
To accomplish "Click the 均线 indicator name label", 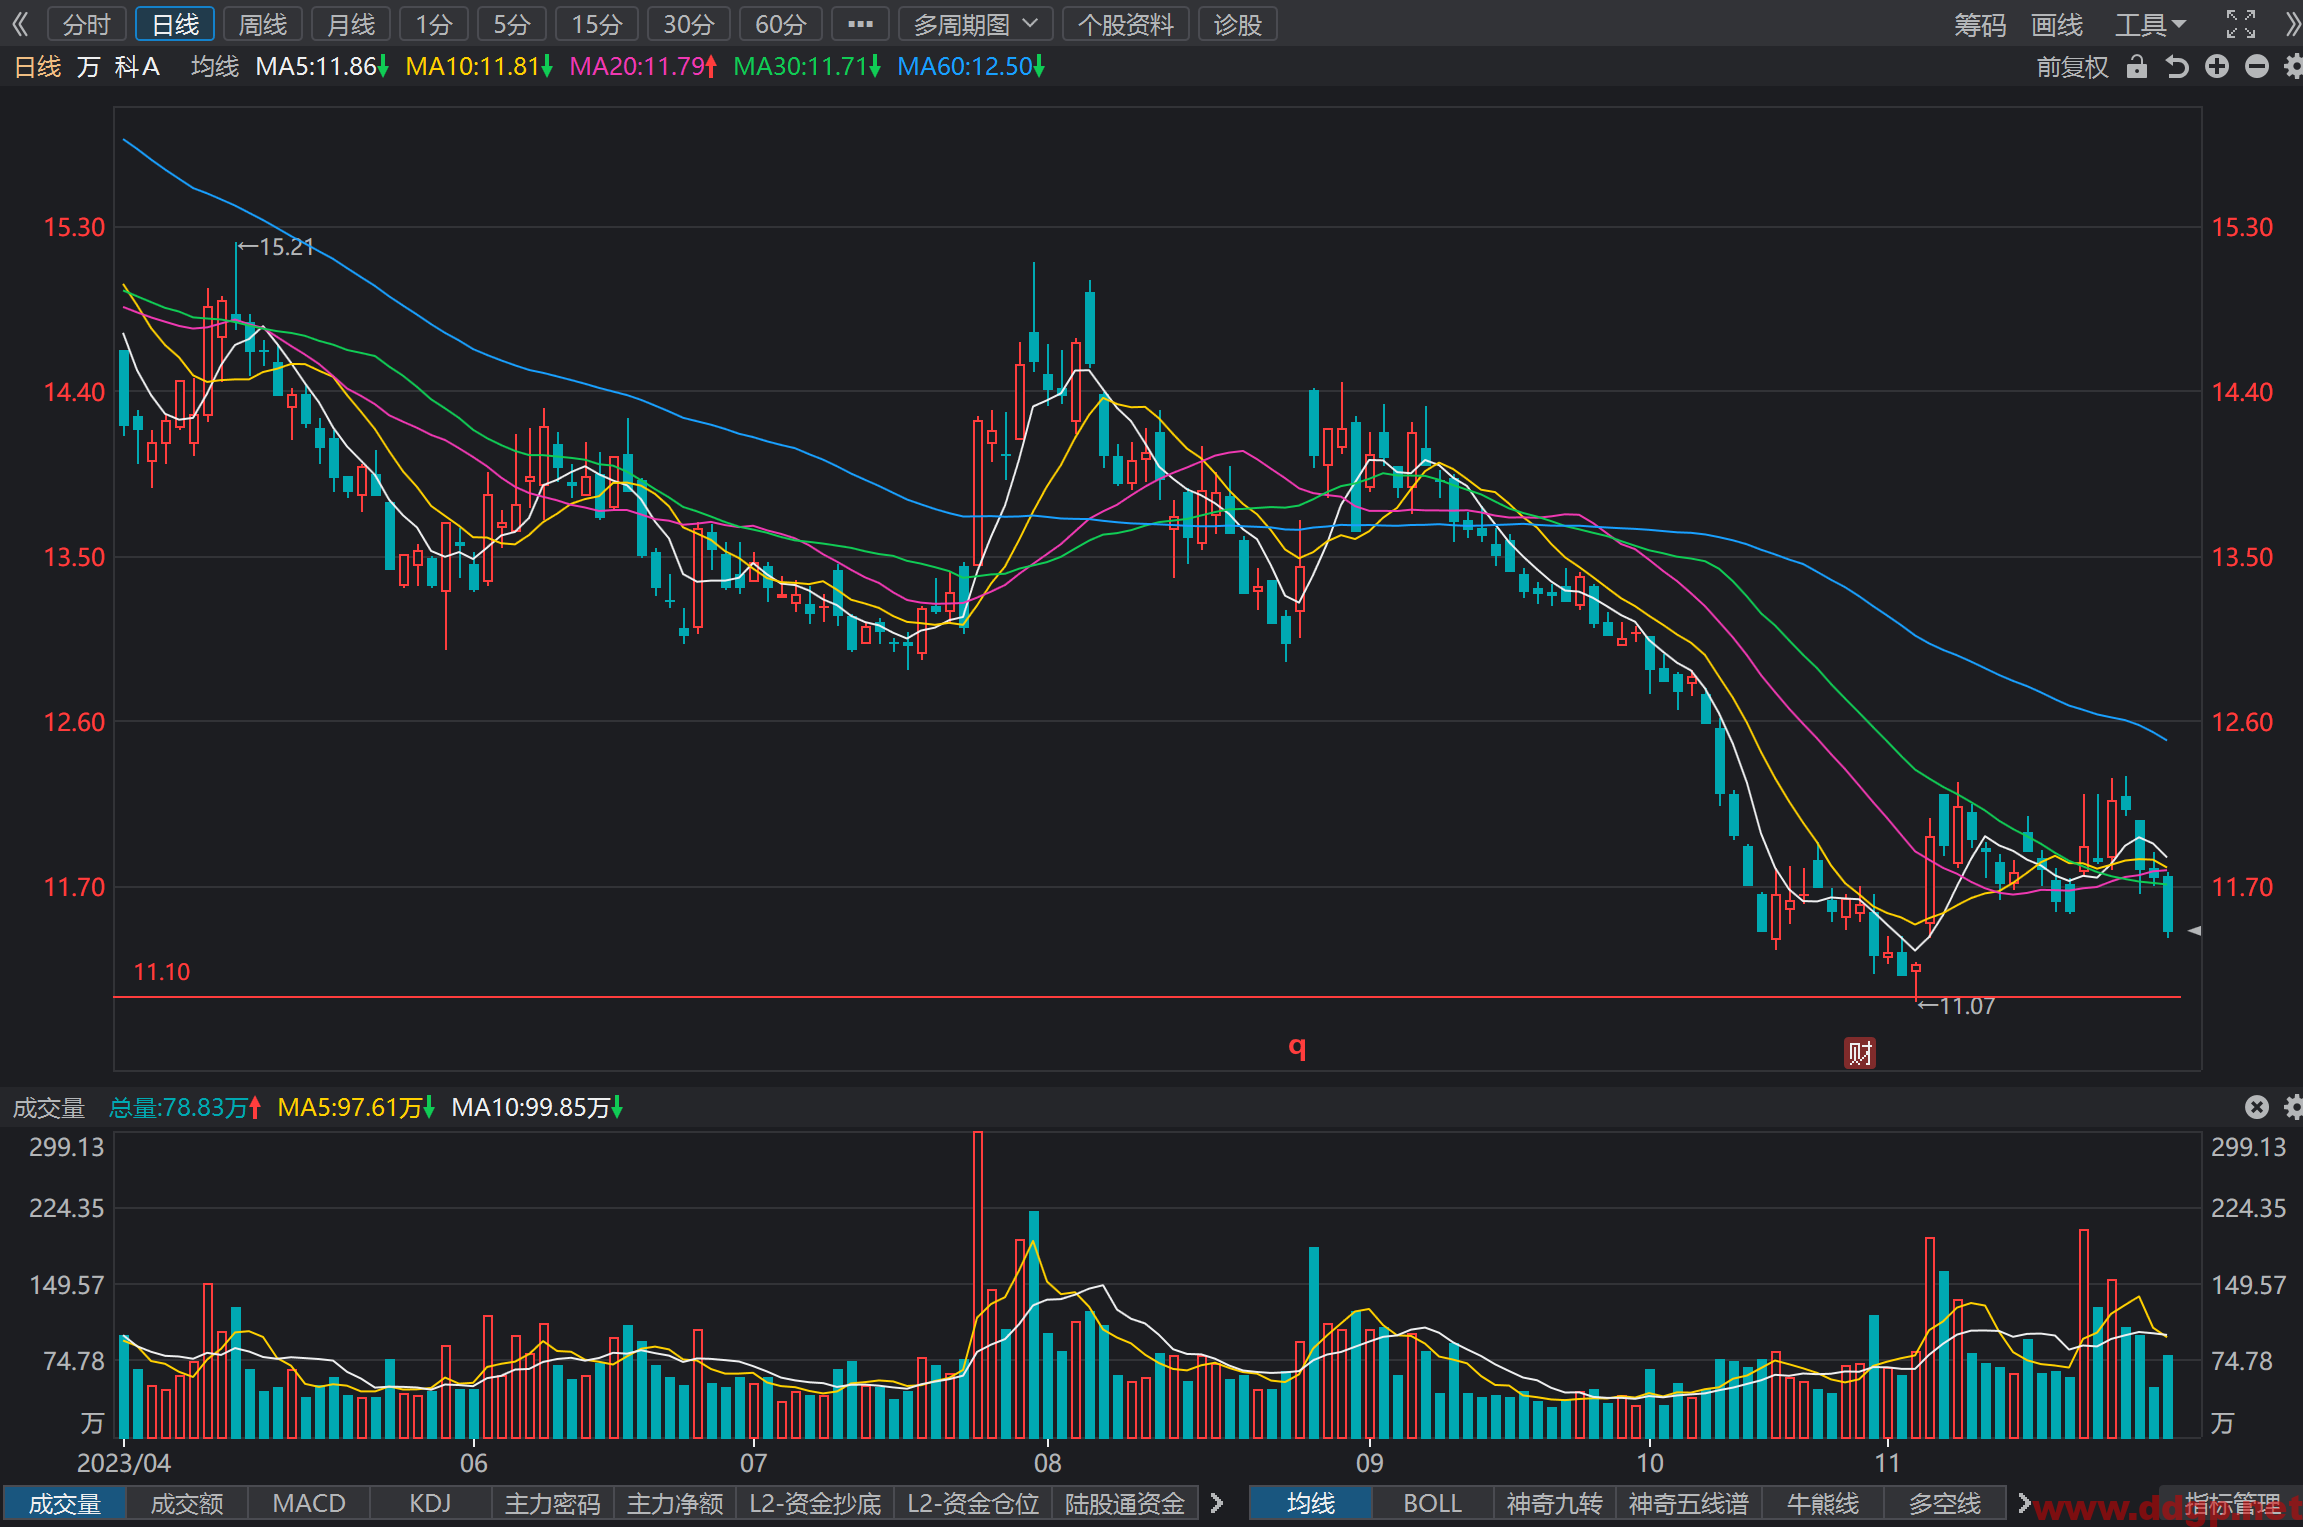I will point(215,67).
